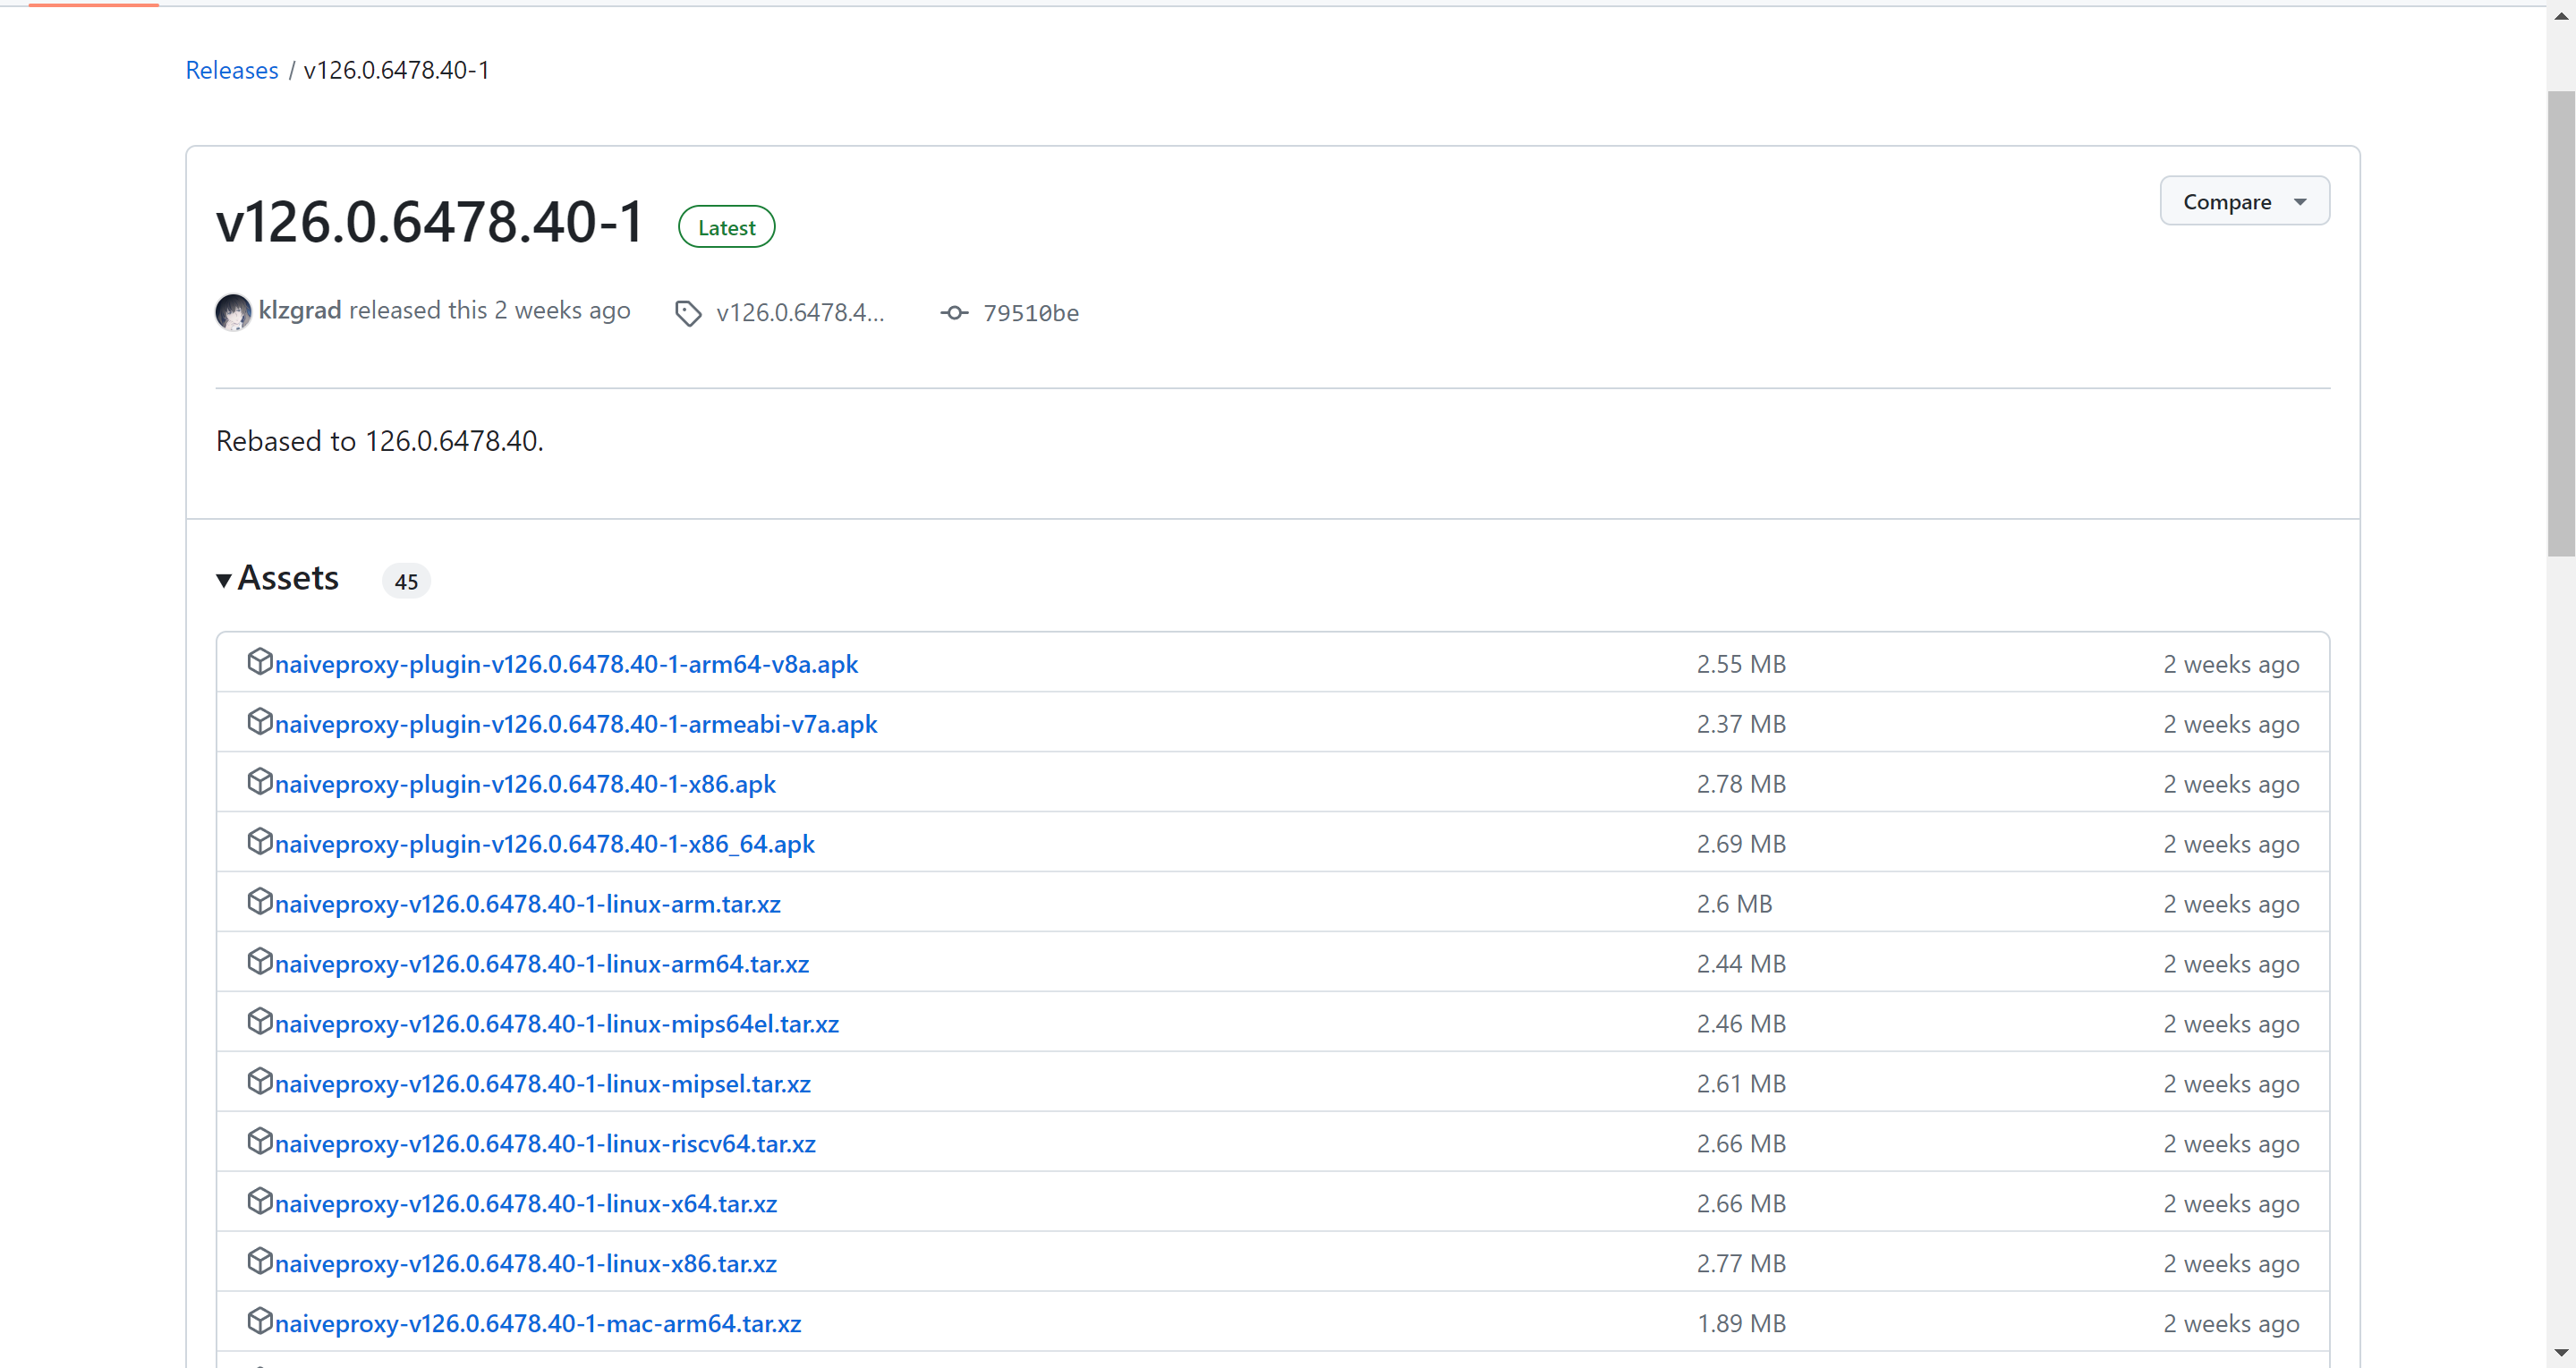Click package icon for linux-riscv64.tar.xz asset
2576x1368 pixels.
[260, 1141]
